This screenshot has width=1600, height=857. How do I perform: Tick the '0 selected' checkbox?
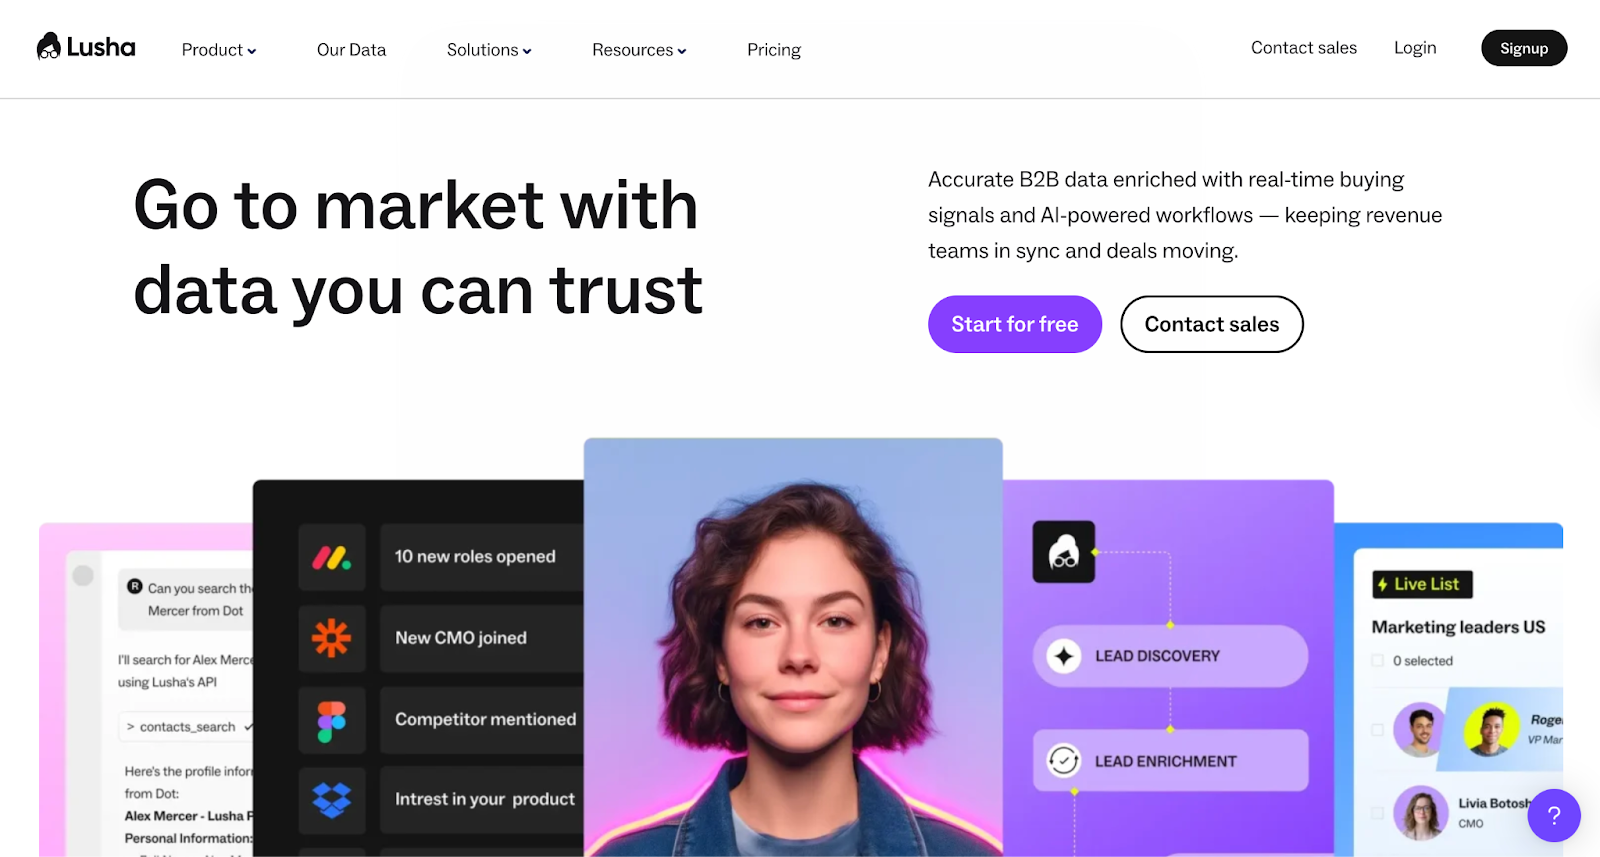pyautogui.click(x=1378, y=661)
